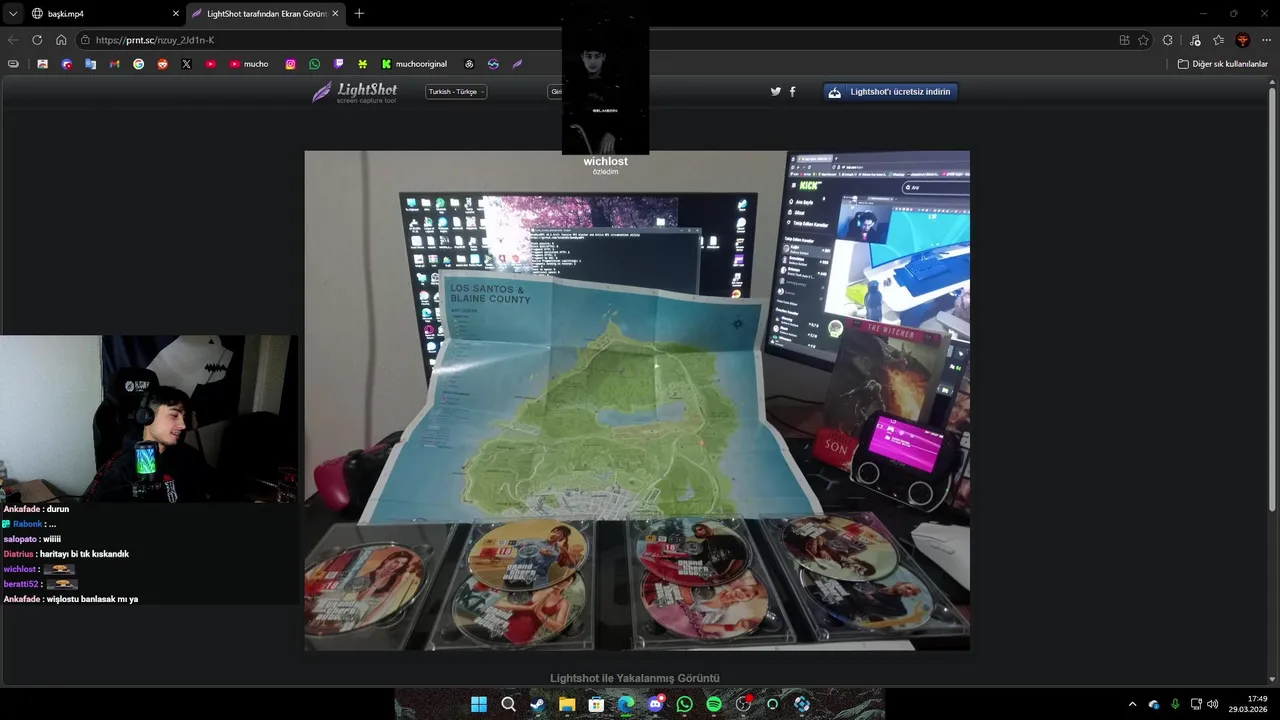This screenshot has height=720, width=1280.
Task: Open the Google Translate bookmark icon
Action: point(90,64)
